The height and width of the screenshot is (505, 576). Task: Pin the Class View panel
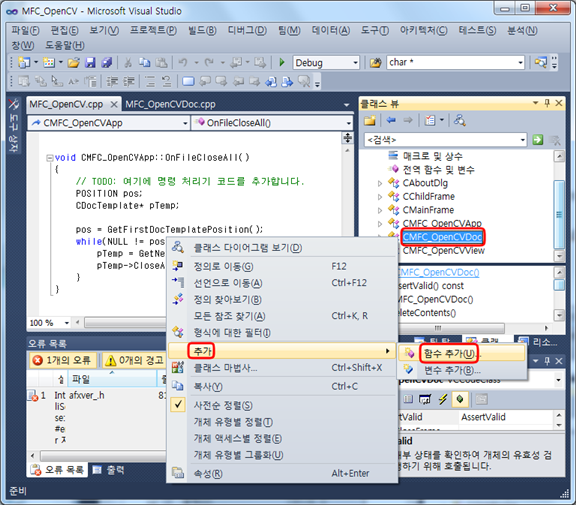click(547, 103)
